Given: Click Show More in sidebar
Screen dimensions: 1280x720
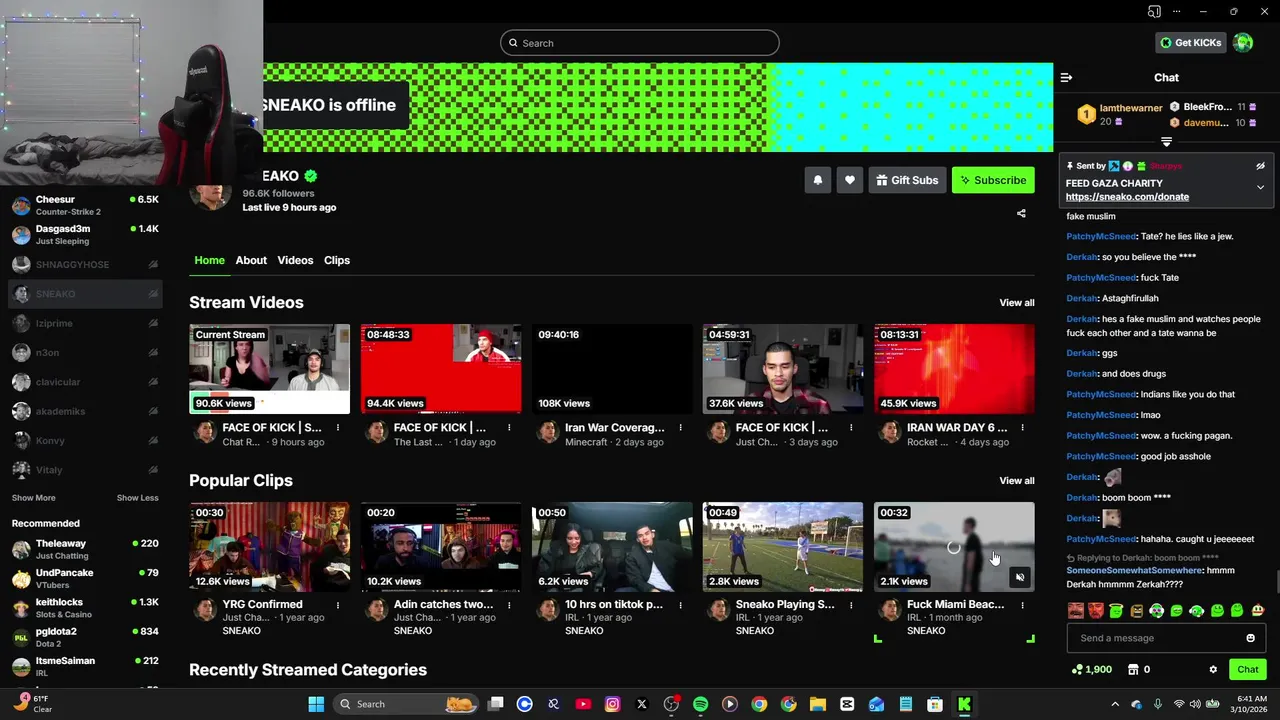Looking at the screenshot, I should tap(33, 498).
